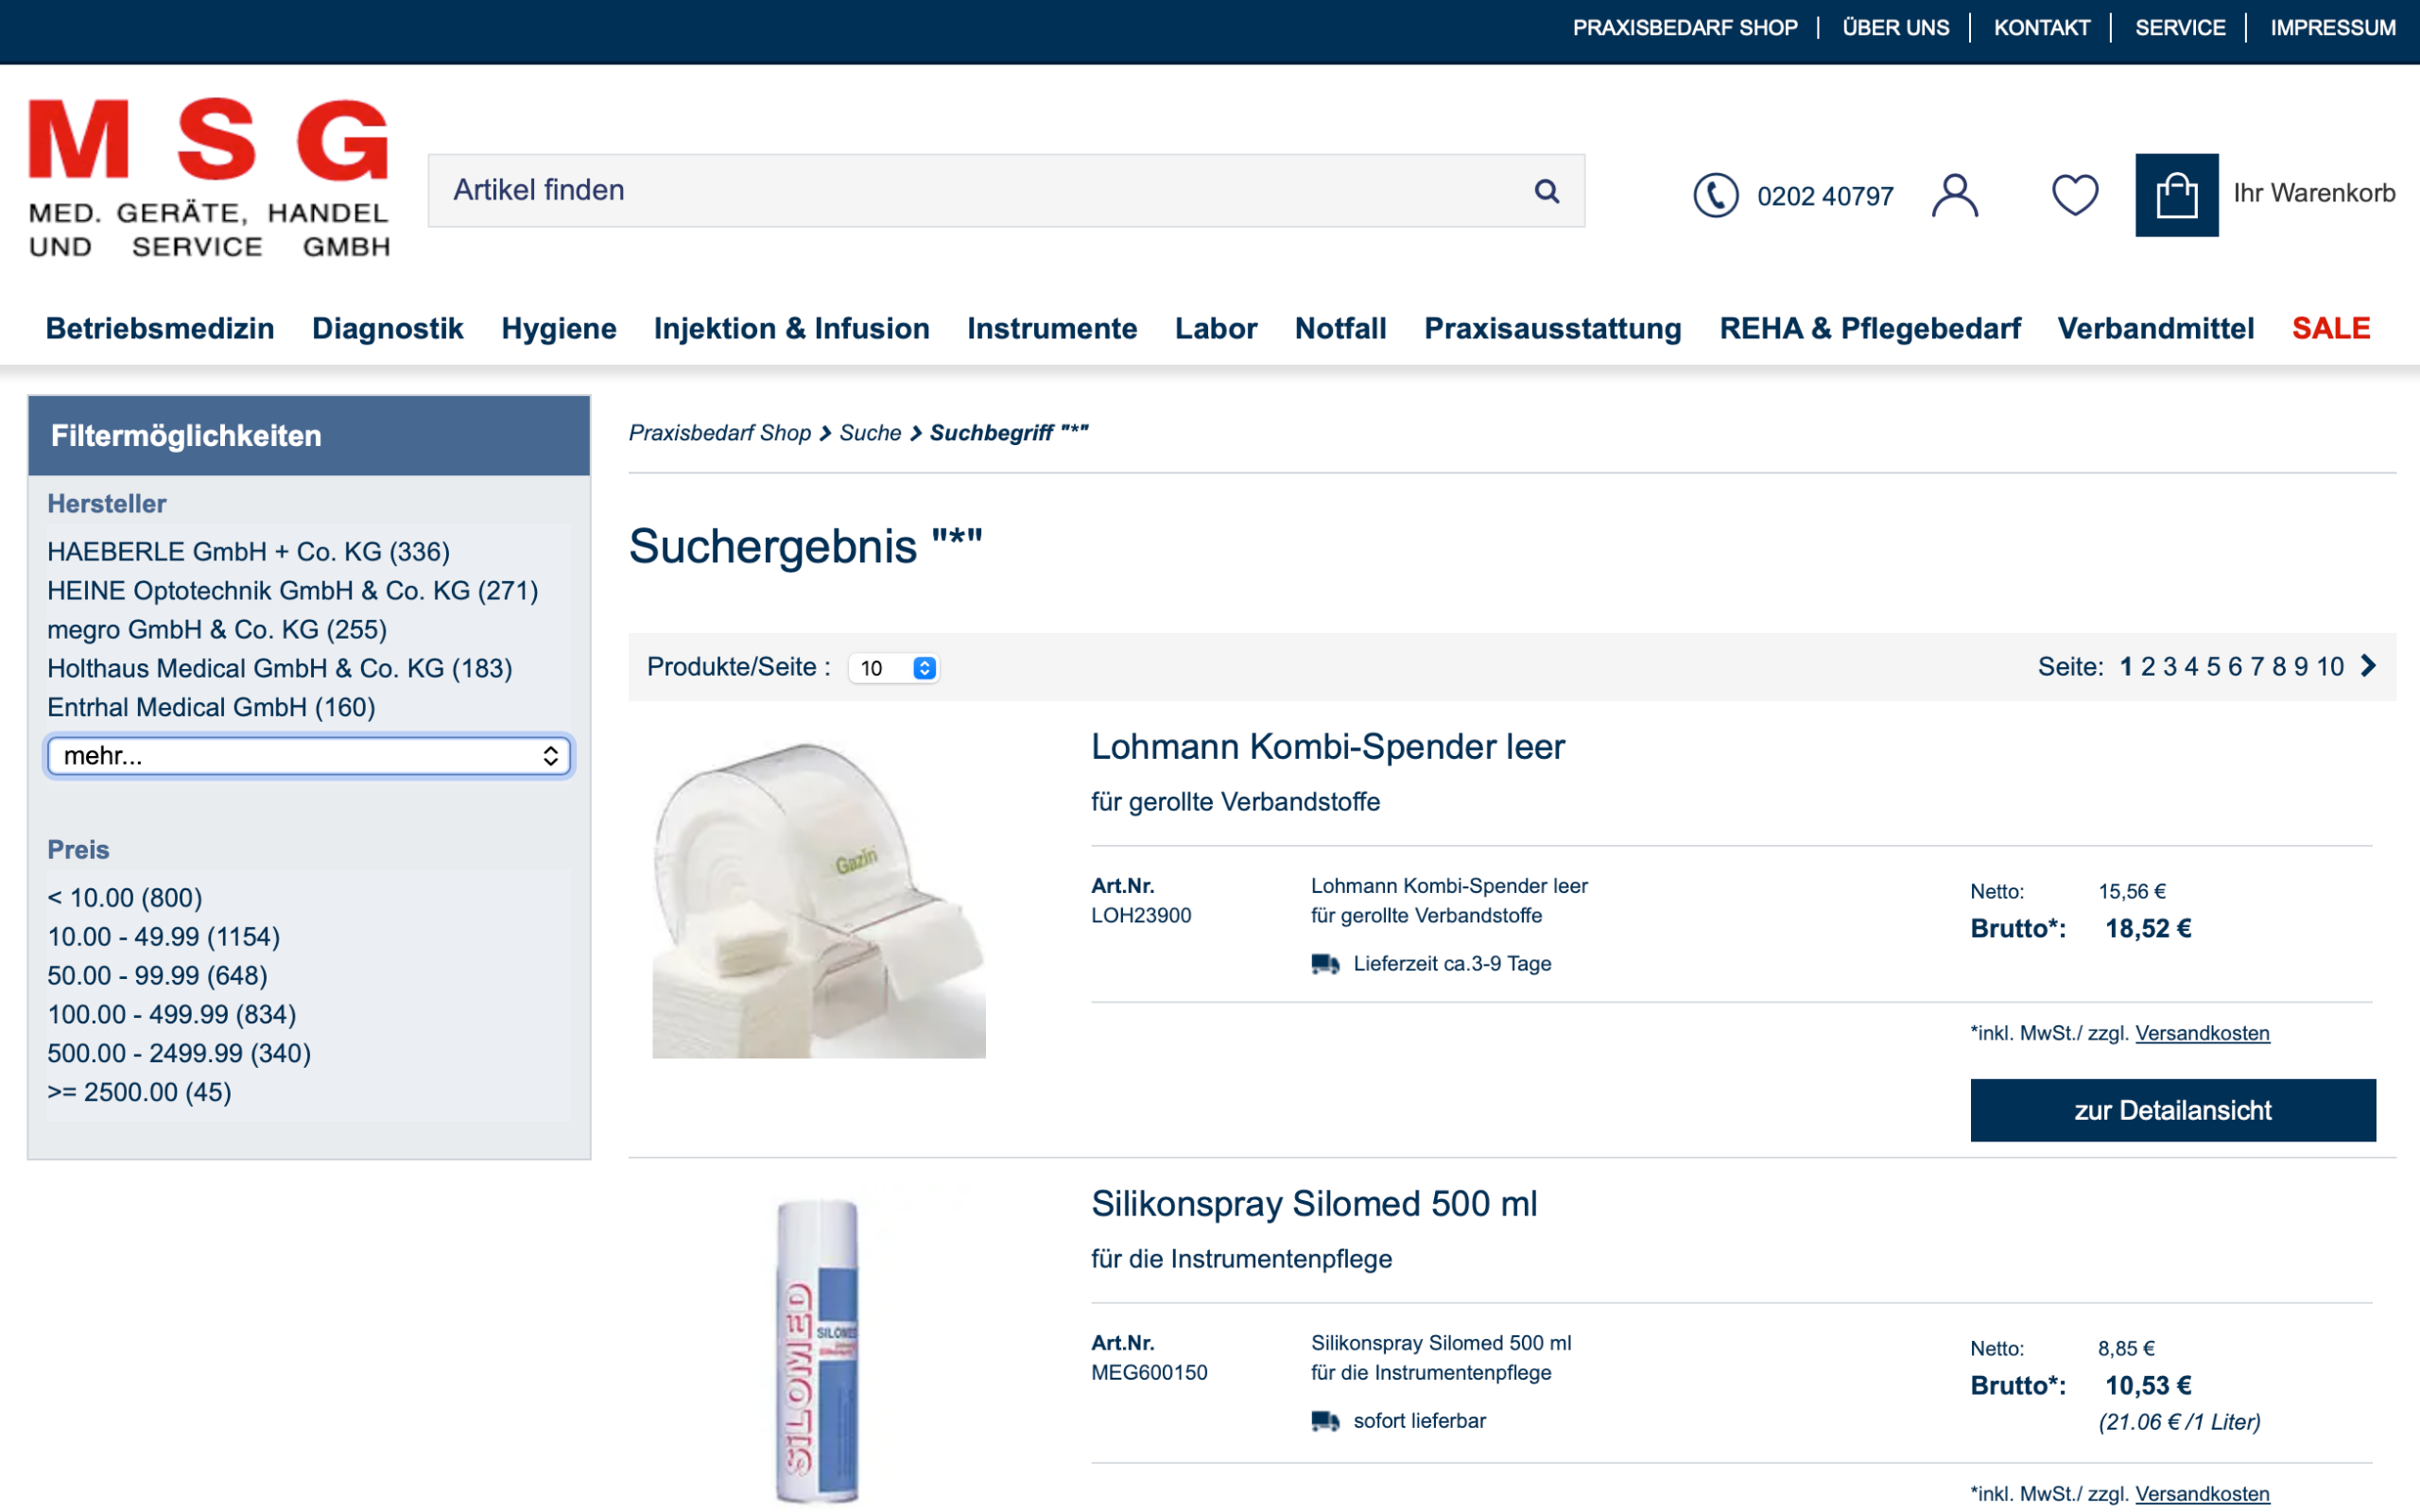Click the zur Detailansicht button
2420x1512 pixels.
tap(2173, 1110)
